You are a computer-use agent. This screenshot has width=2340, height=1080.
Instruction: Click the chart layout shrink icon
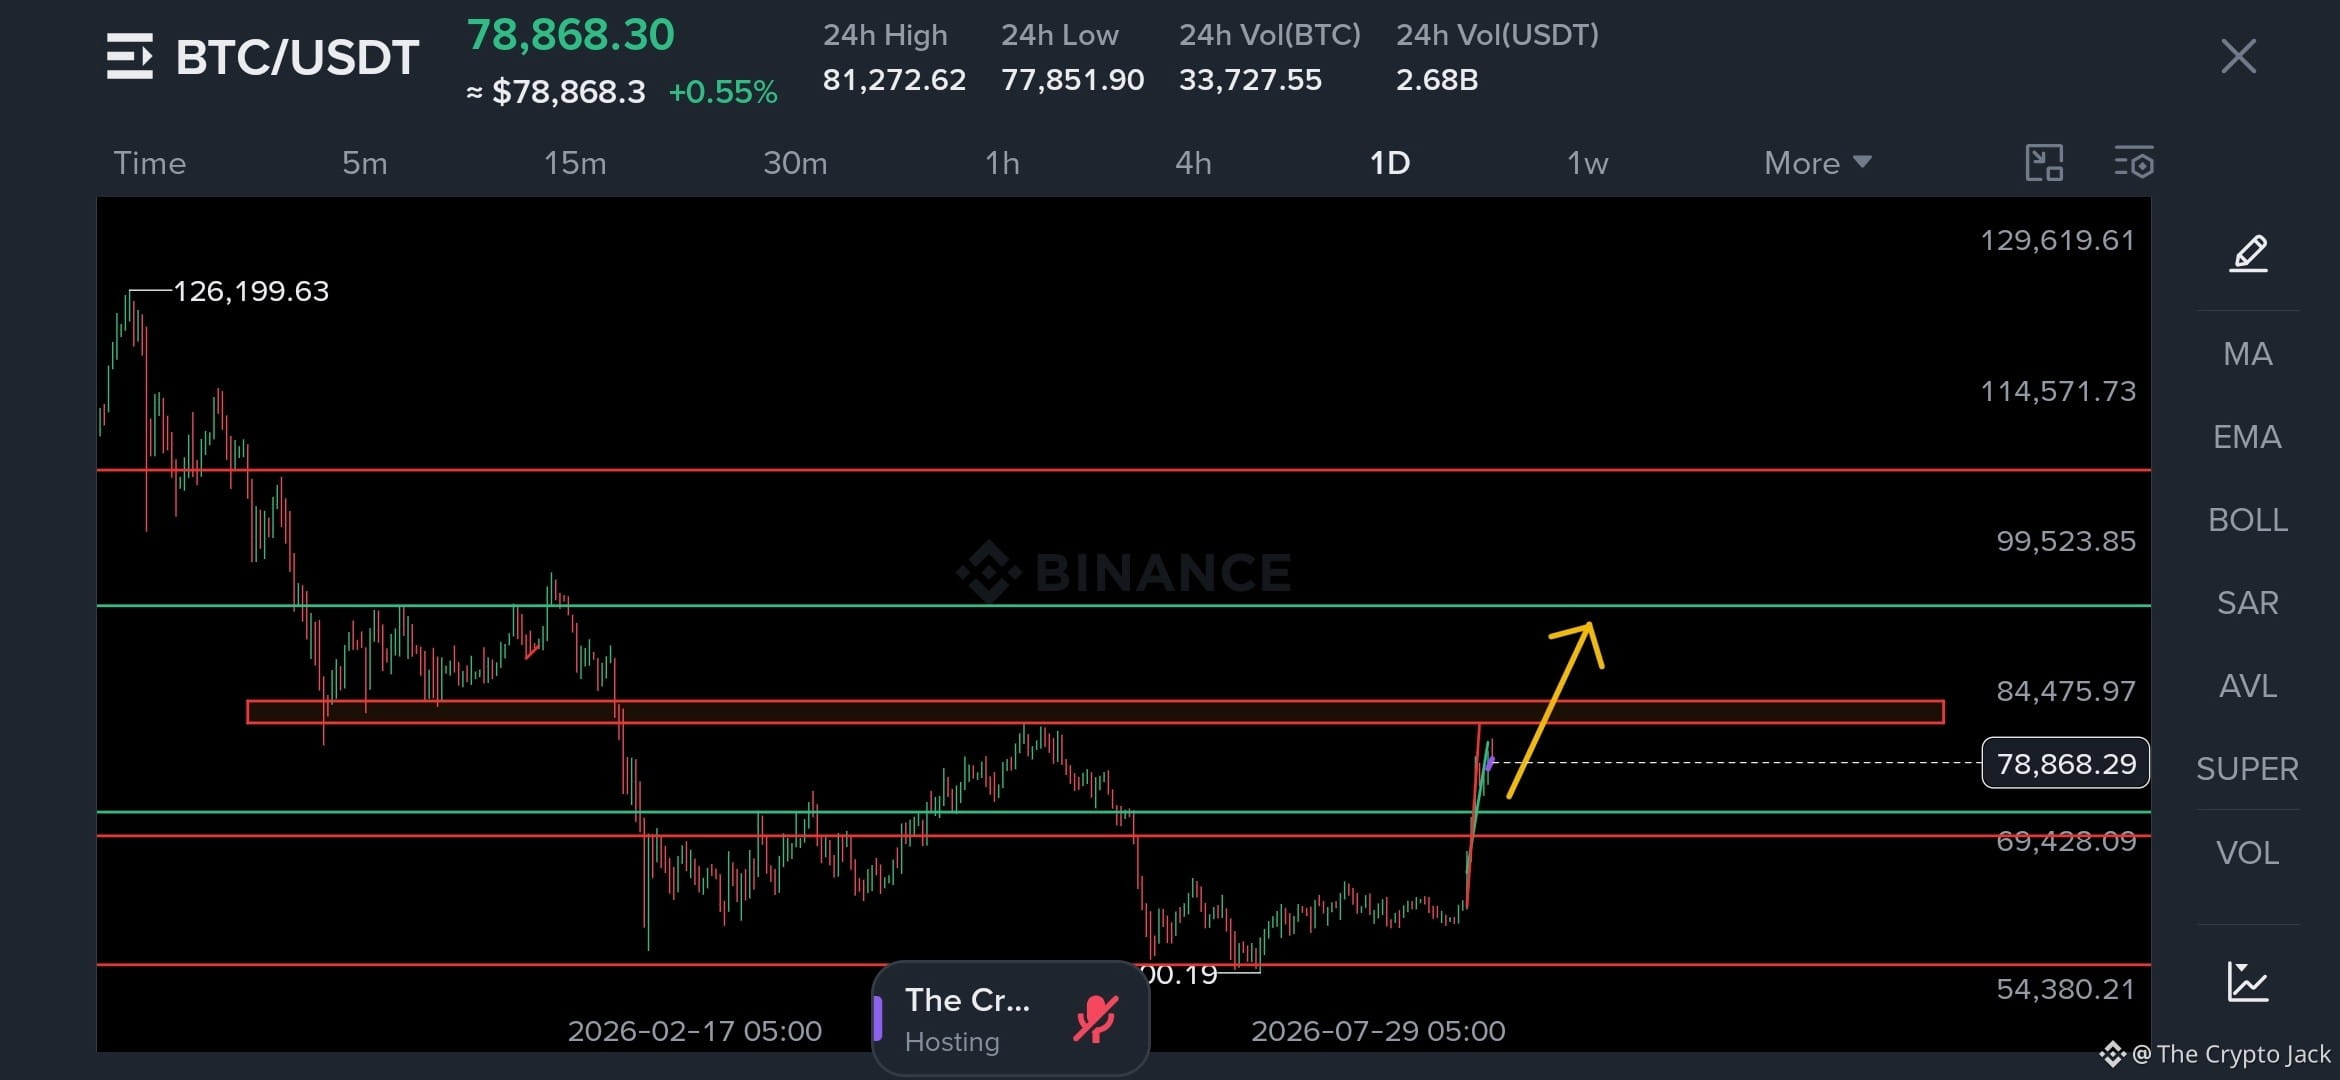[2044, 162]
